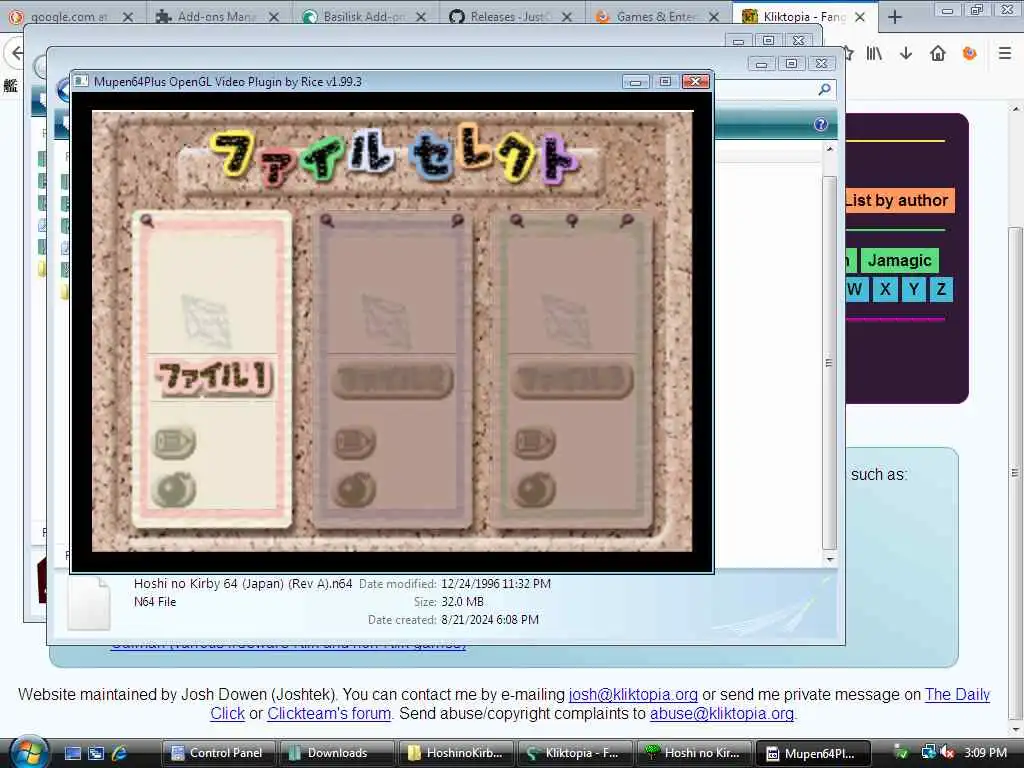This screenshot has height=768, width=1024.
Task: Click the crystal shard in File 1 card
Action: click(x=207, y=321)
